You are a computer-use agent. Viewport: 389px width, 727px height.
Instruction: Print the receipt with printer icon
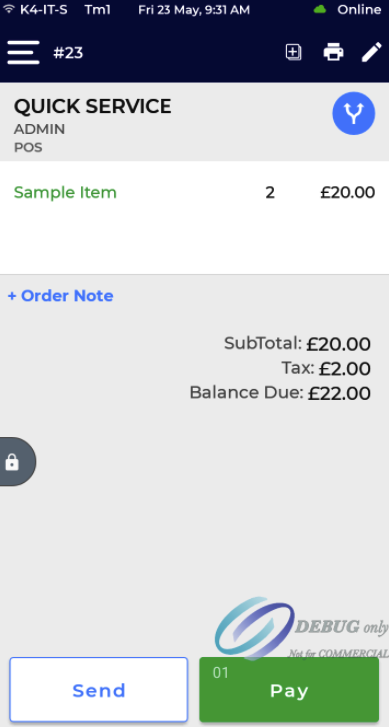[x=333, y=52]
